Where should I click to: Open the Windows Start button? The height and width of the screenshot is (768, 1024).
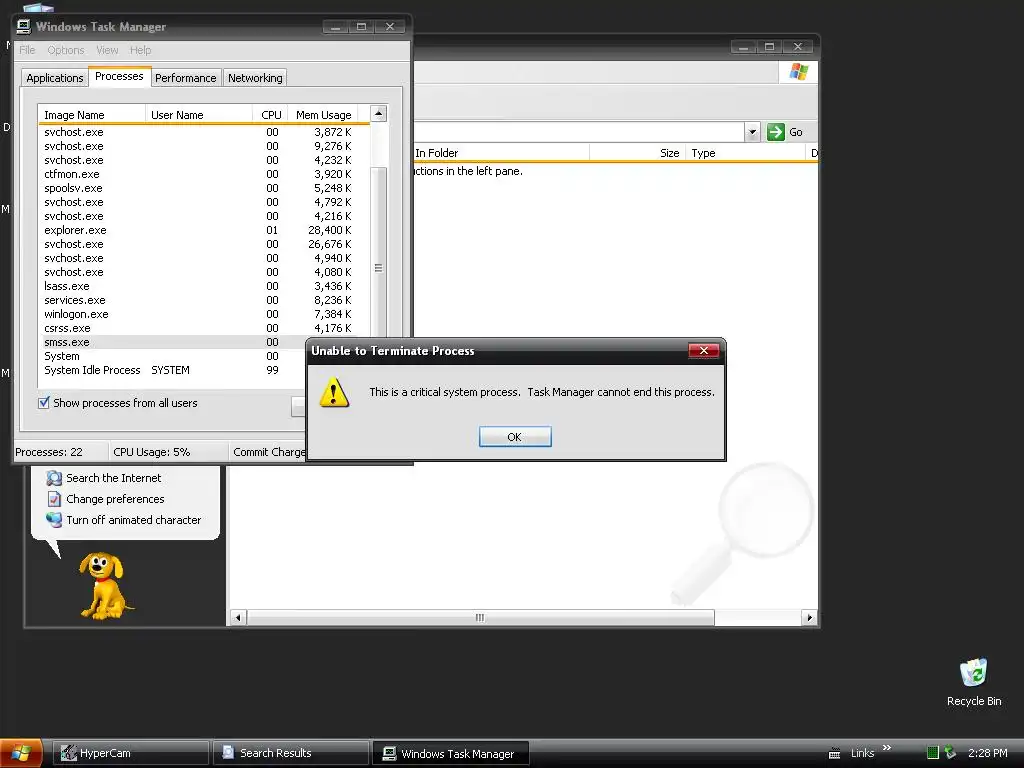click(21, 753)
